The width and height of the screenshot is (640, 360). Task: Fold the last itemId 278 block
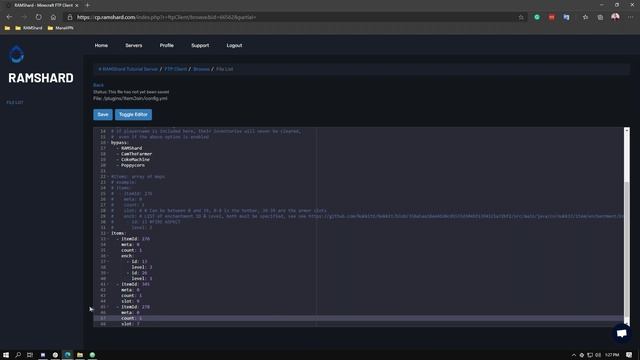click(108, 307)
